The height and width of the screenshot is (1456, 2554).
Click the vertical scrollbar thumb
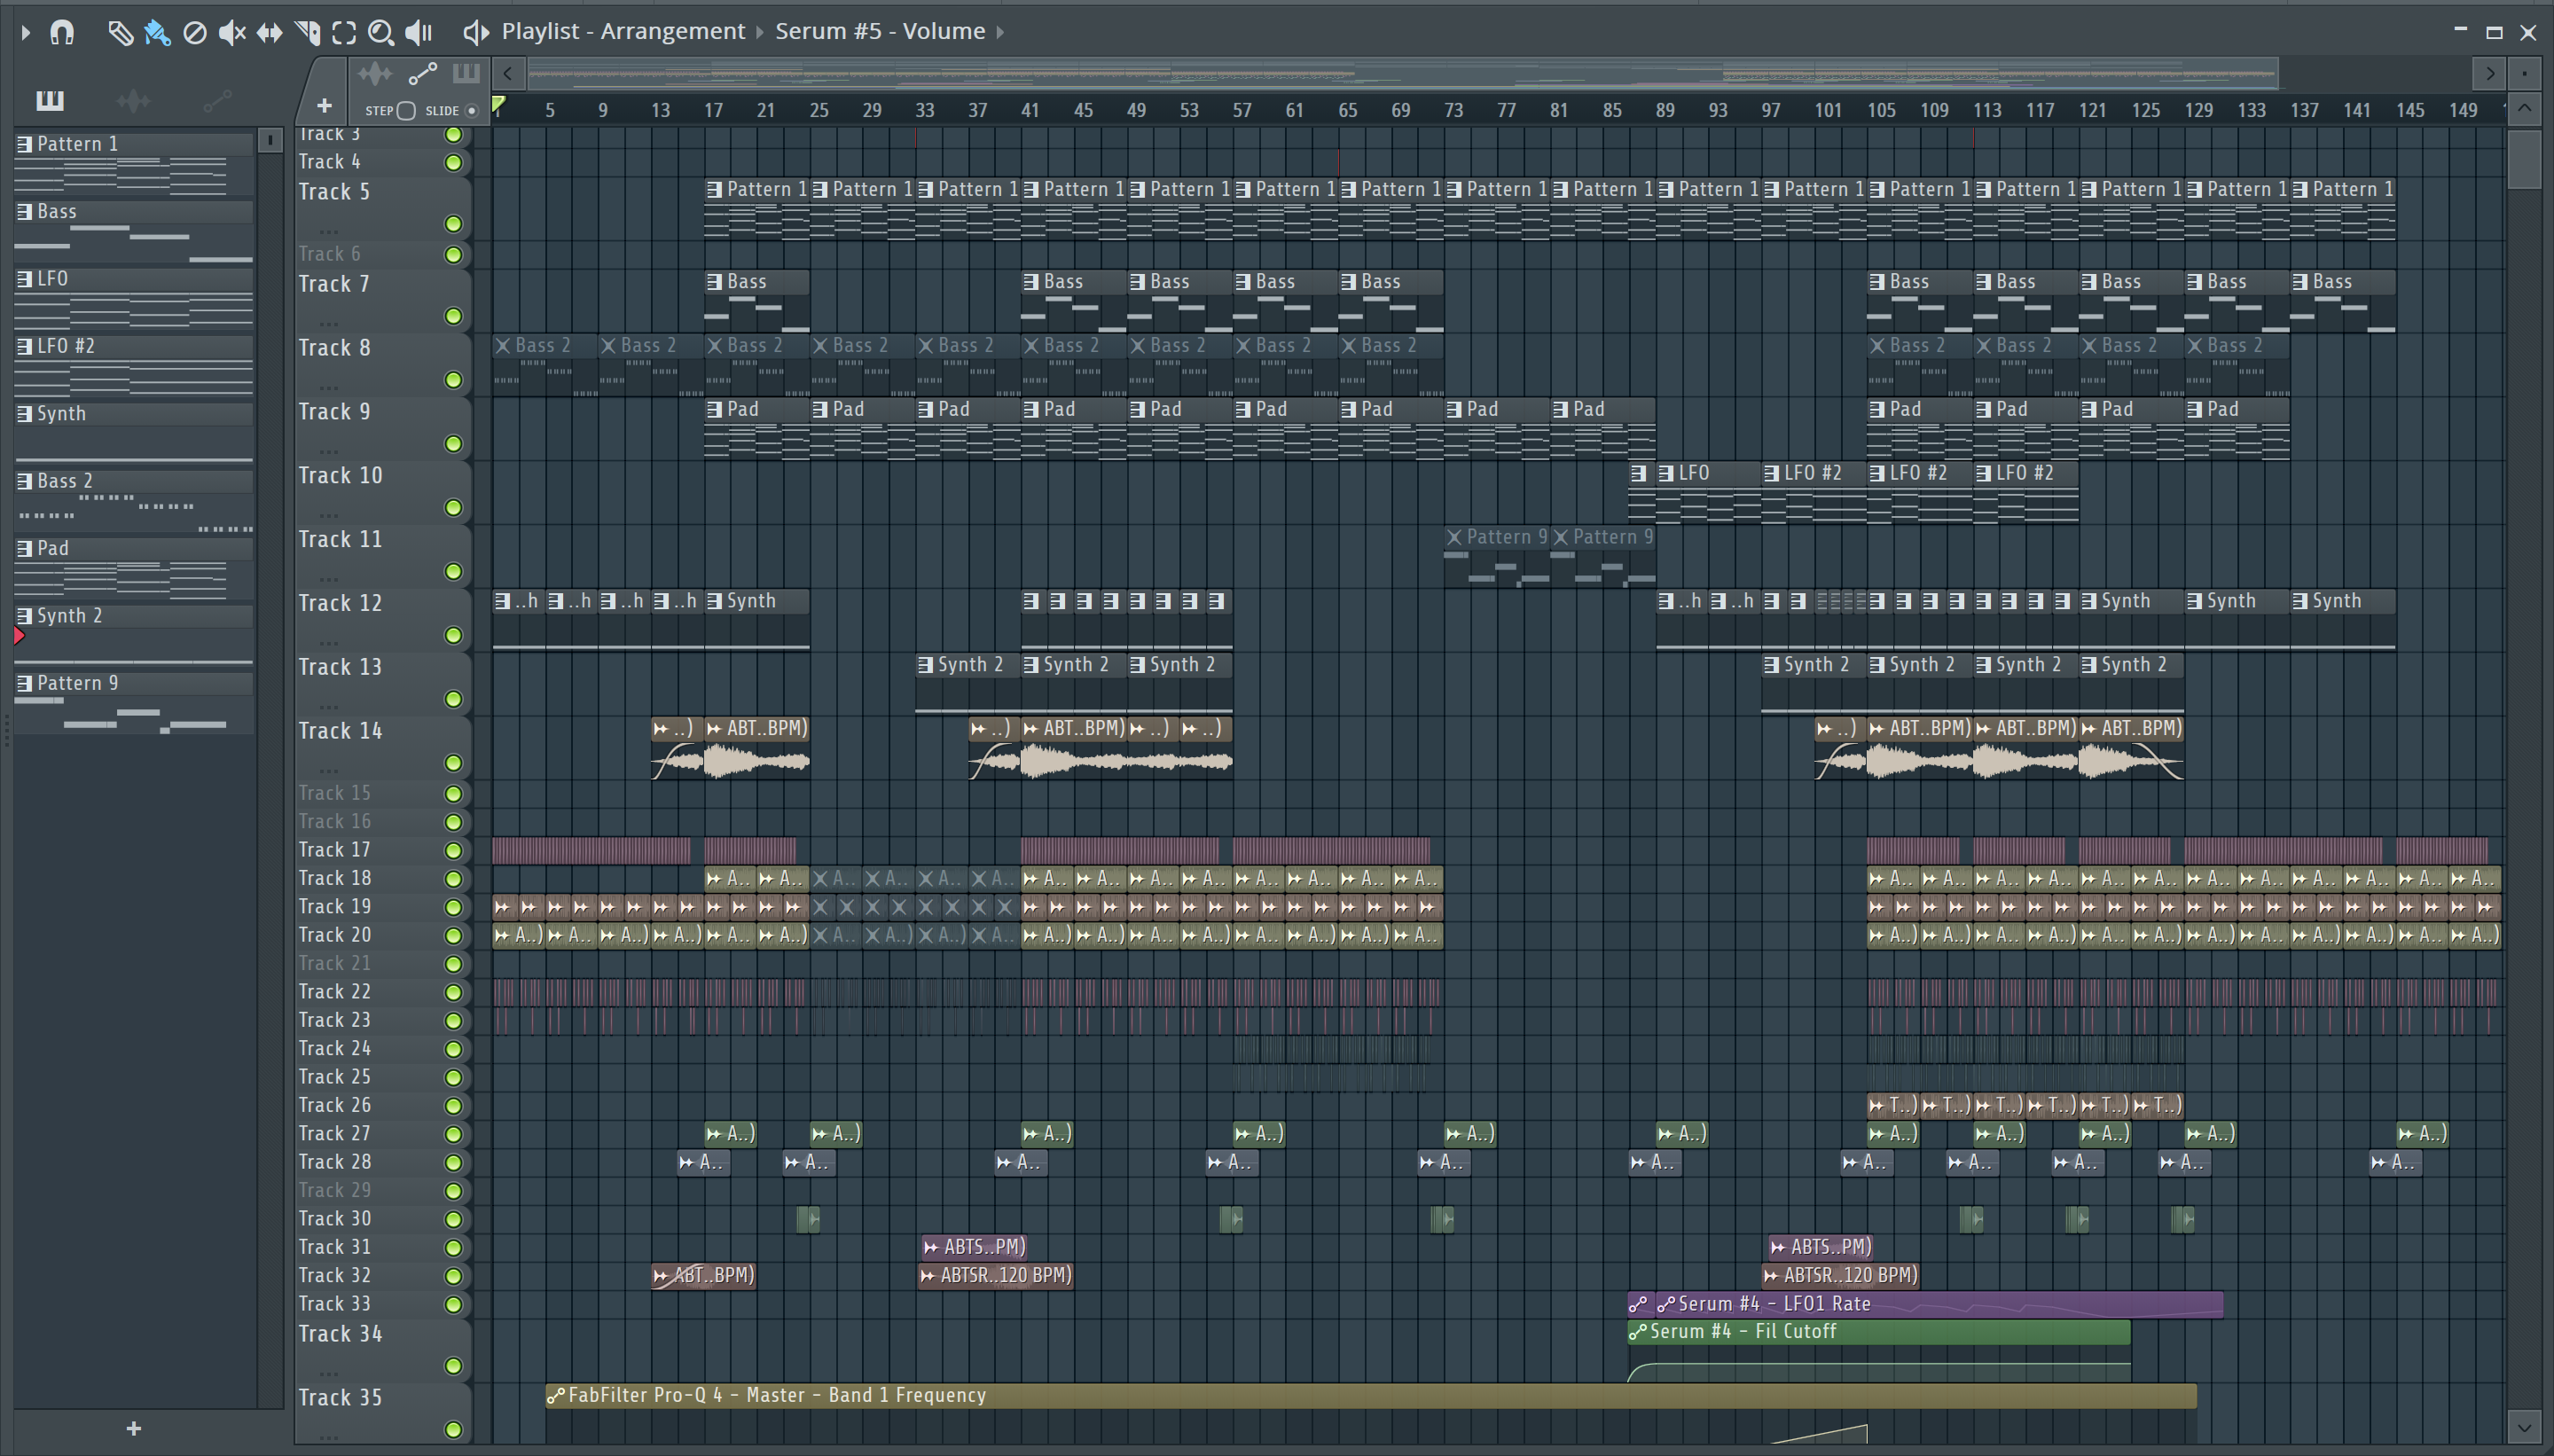point(2524,158)
